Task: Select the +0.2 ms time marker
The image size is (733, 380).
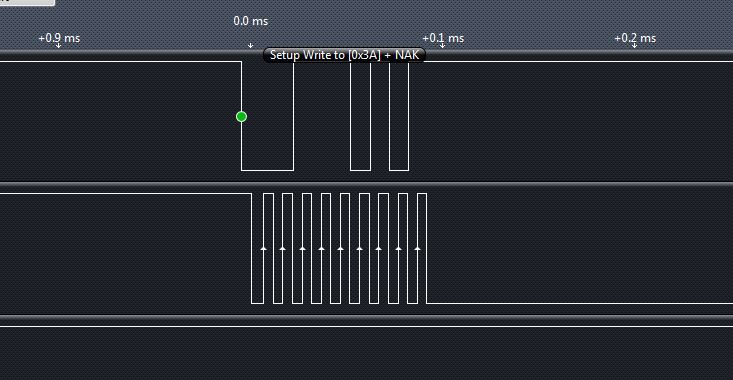Action: (x=635, y=38)
